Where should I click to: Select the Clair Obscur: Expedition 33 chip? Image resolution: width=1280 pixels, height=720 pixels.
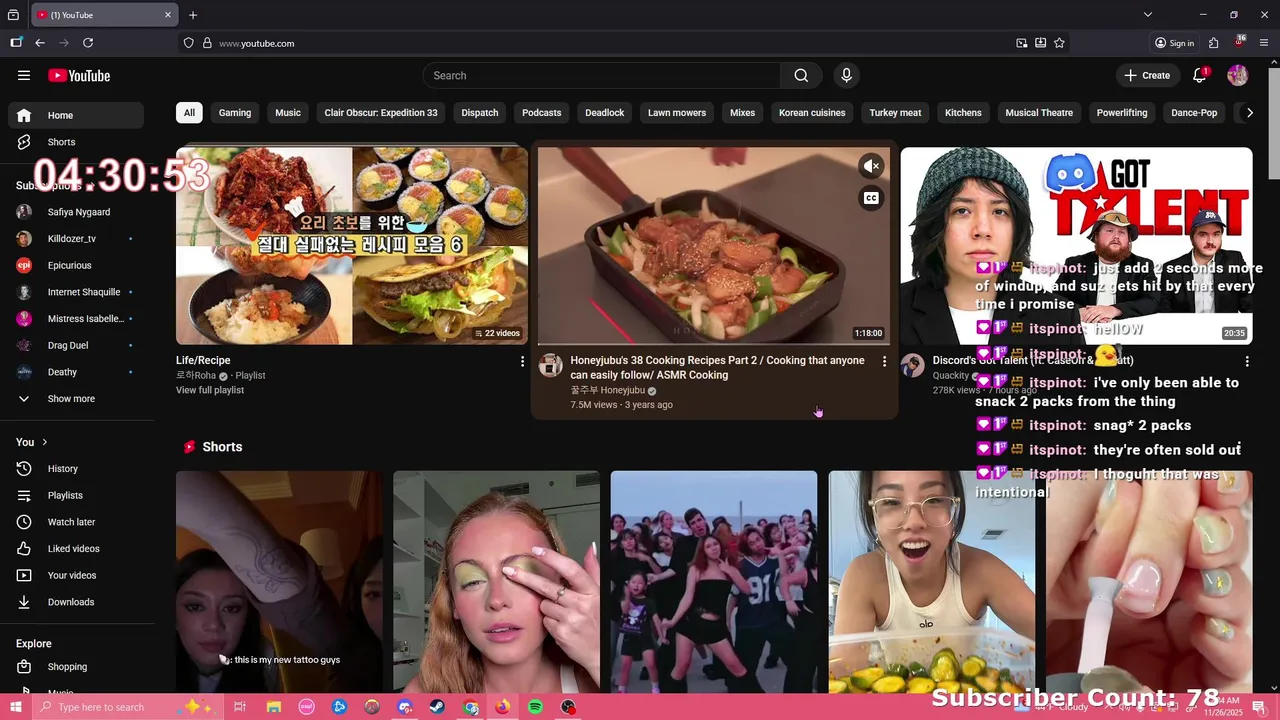tap(381, 113)
